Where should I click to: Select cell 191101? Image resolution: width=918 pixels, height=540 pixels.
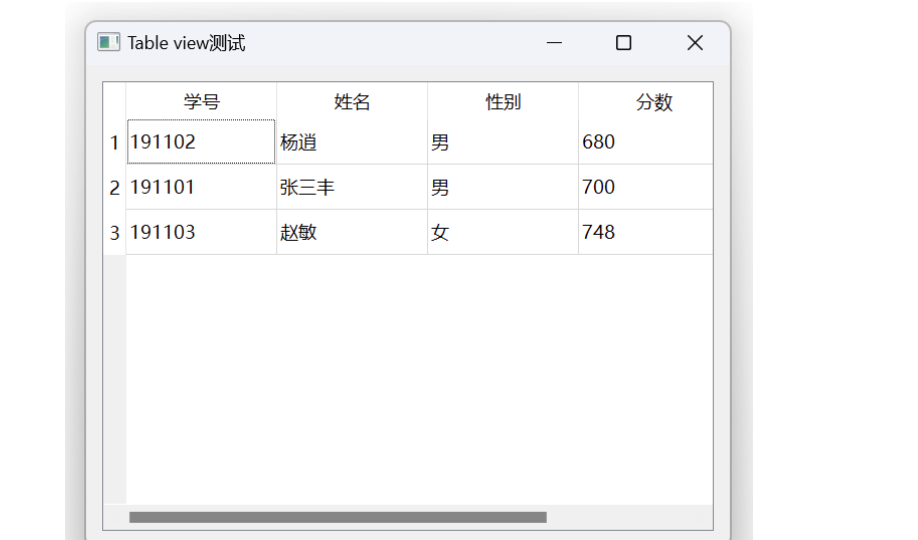(201, 187)
